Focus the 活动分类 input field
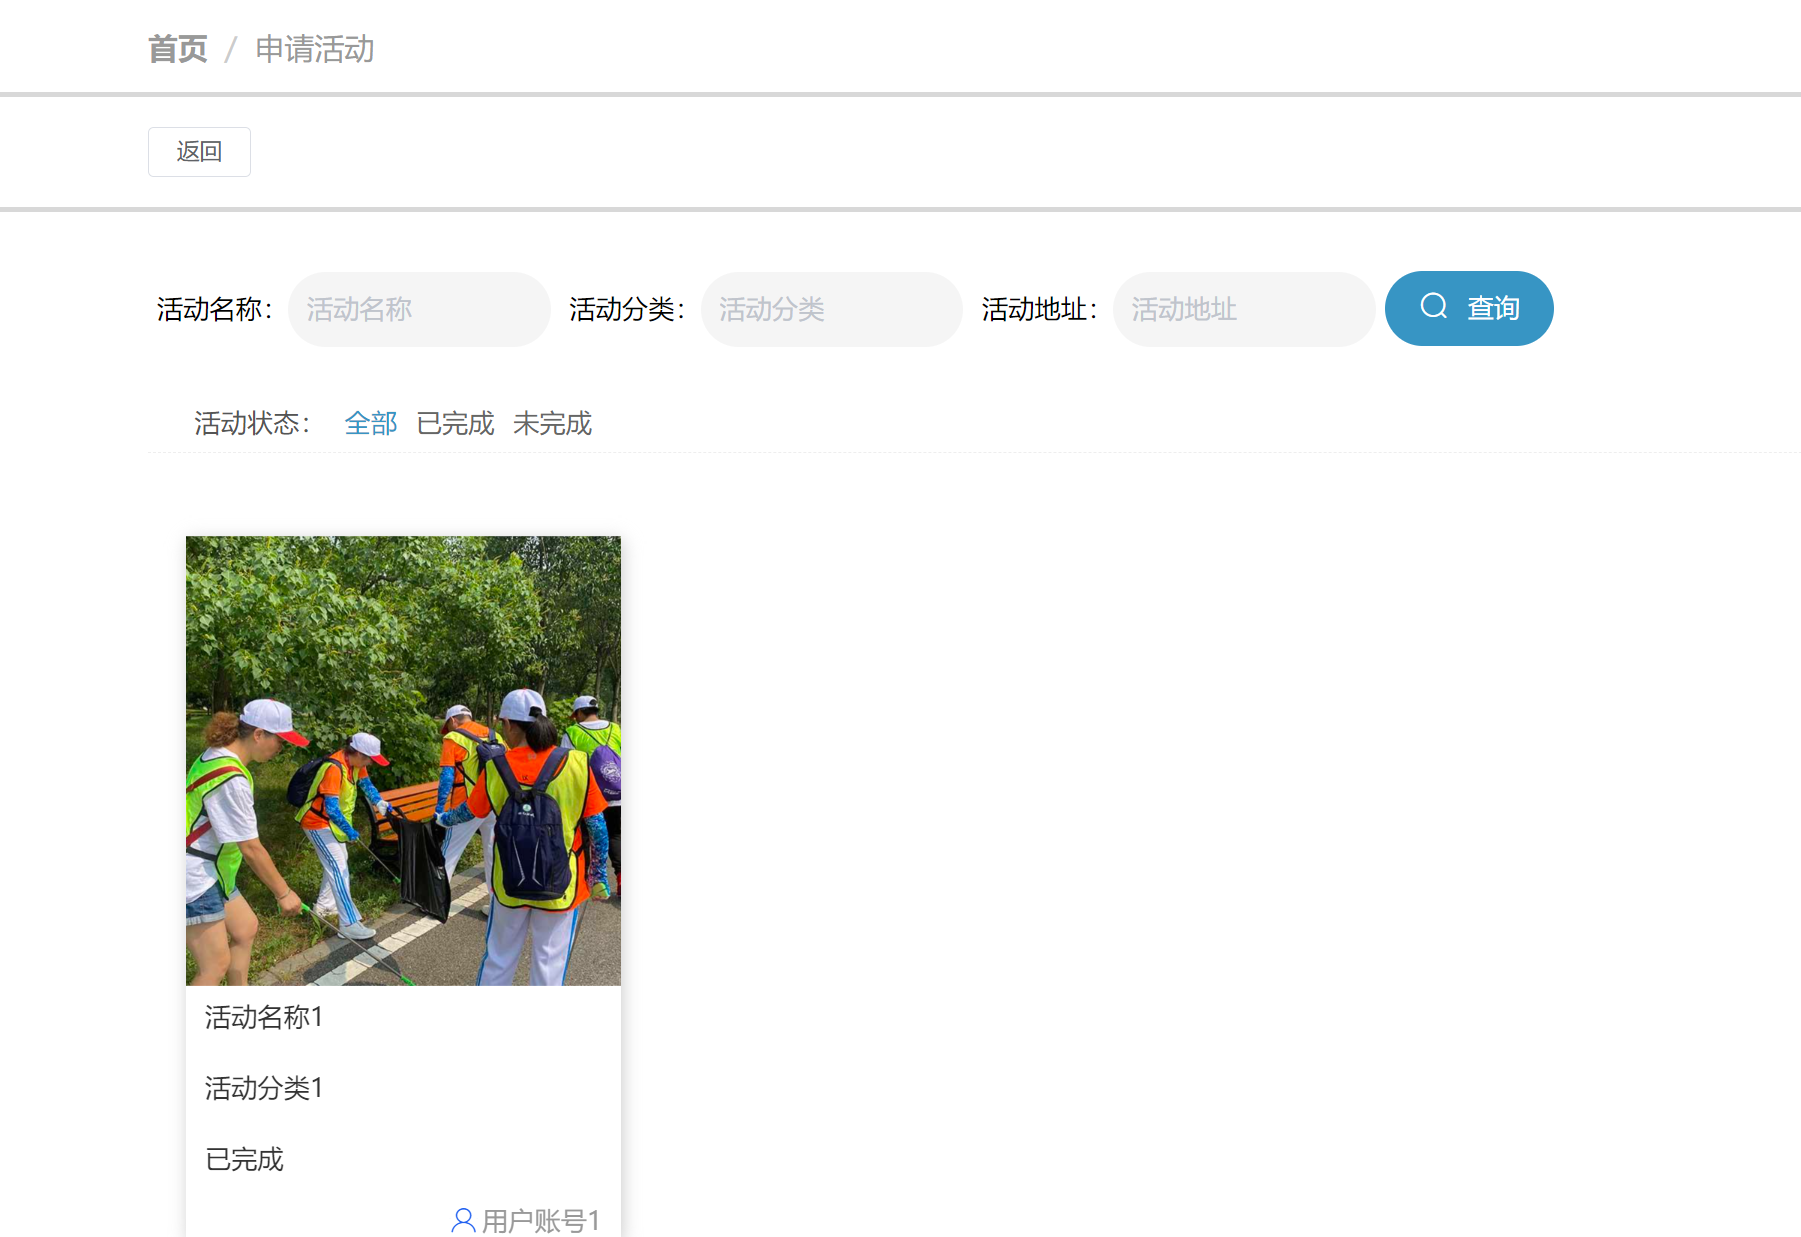 tap(831, 309)
